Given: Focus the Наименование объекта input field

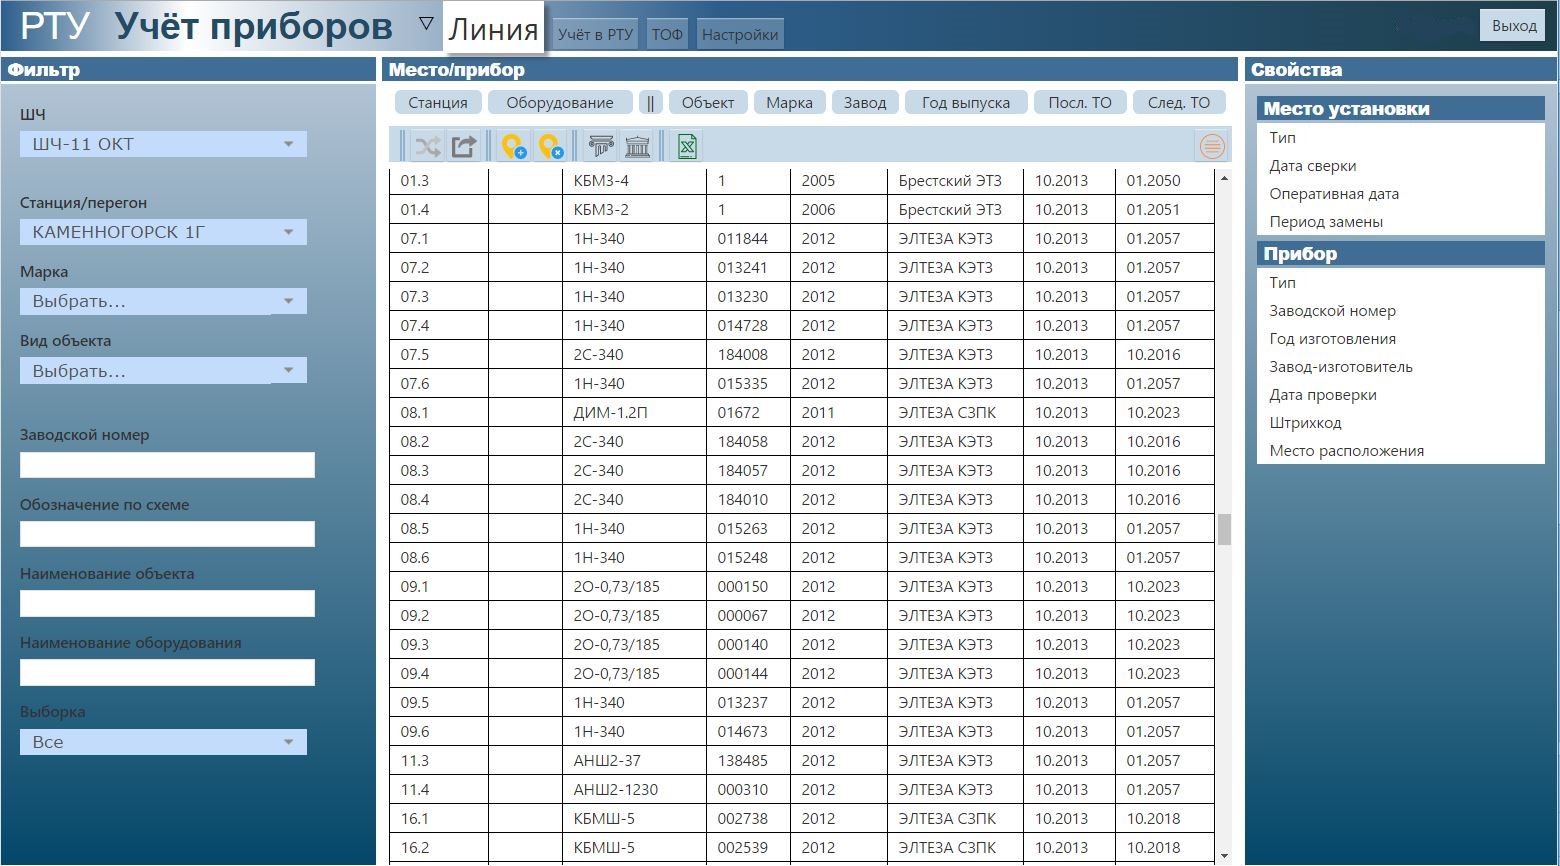Looking at the screenshot, I should coord(167,603).
